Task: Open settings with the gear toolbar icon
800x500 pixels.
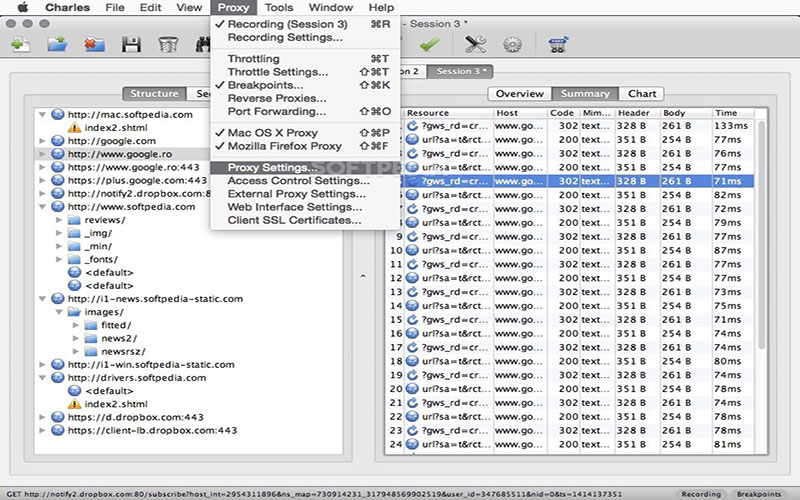Action: coord(512,45)
